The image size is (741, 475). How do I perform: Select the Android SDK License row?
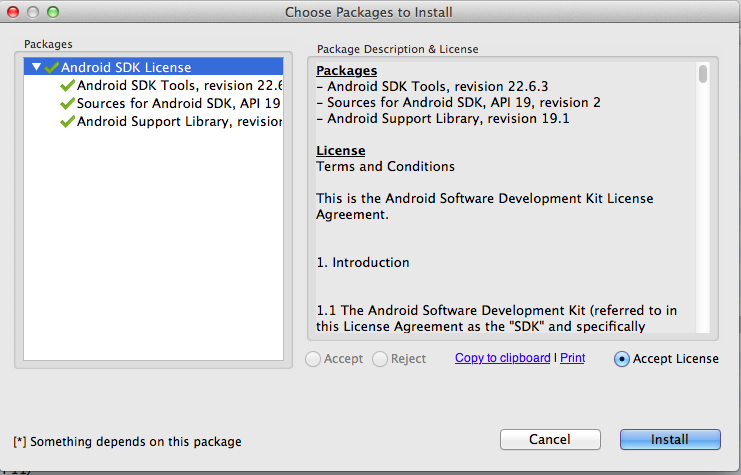click(154, 67)
